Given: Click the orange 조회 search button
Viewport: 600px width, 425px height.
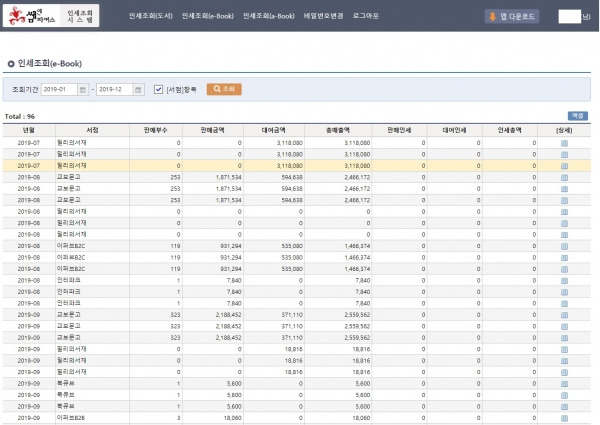Looking at the screenshot, I should (x=224, y=89).
